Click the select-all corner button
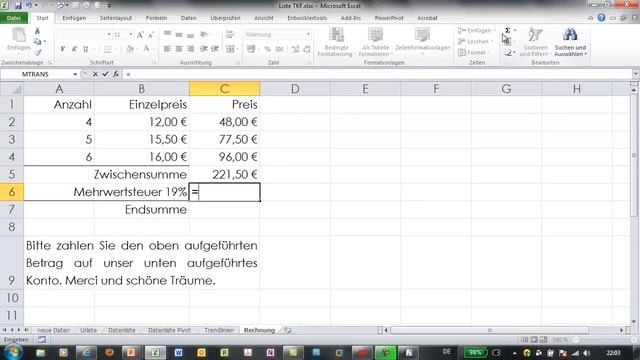The height and width of the screenshot is (360, 640). coord(11,89)
